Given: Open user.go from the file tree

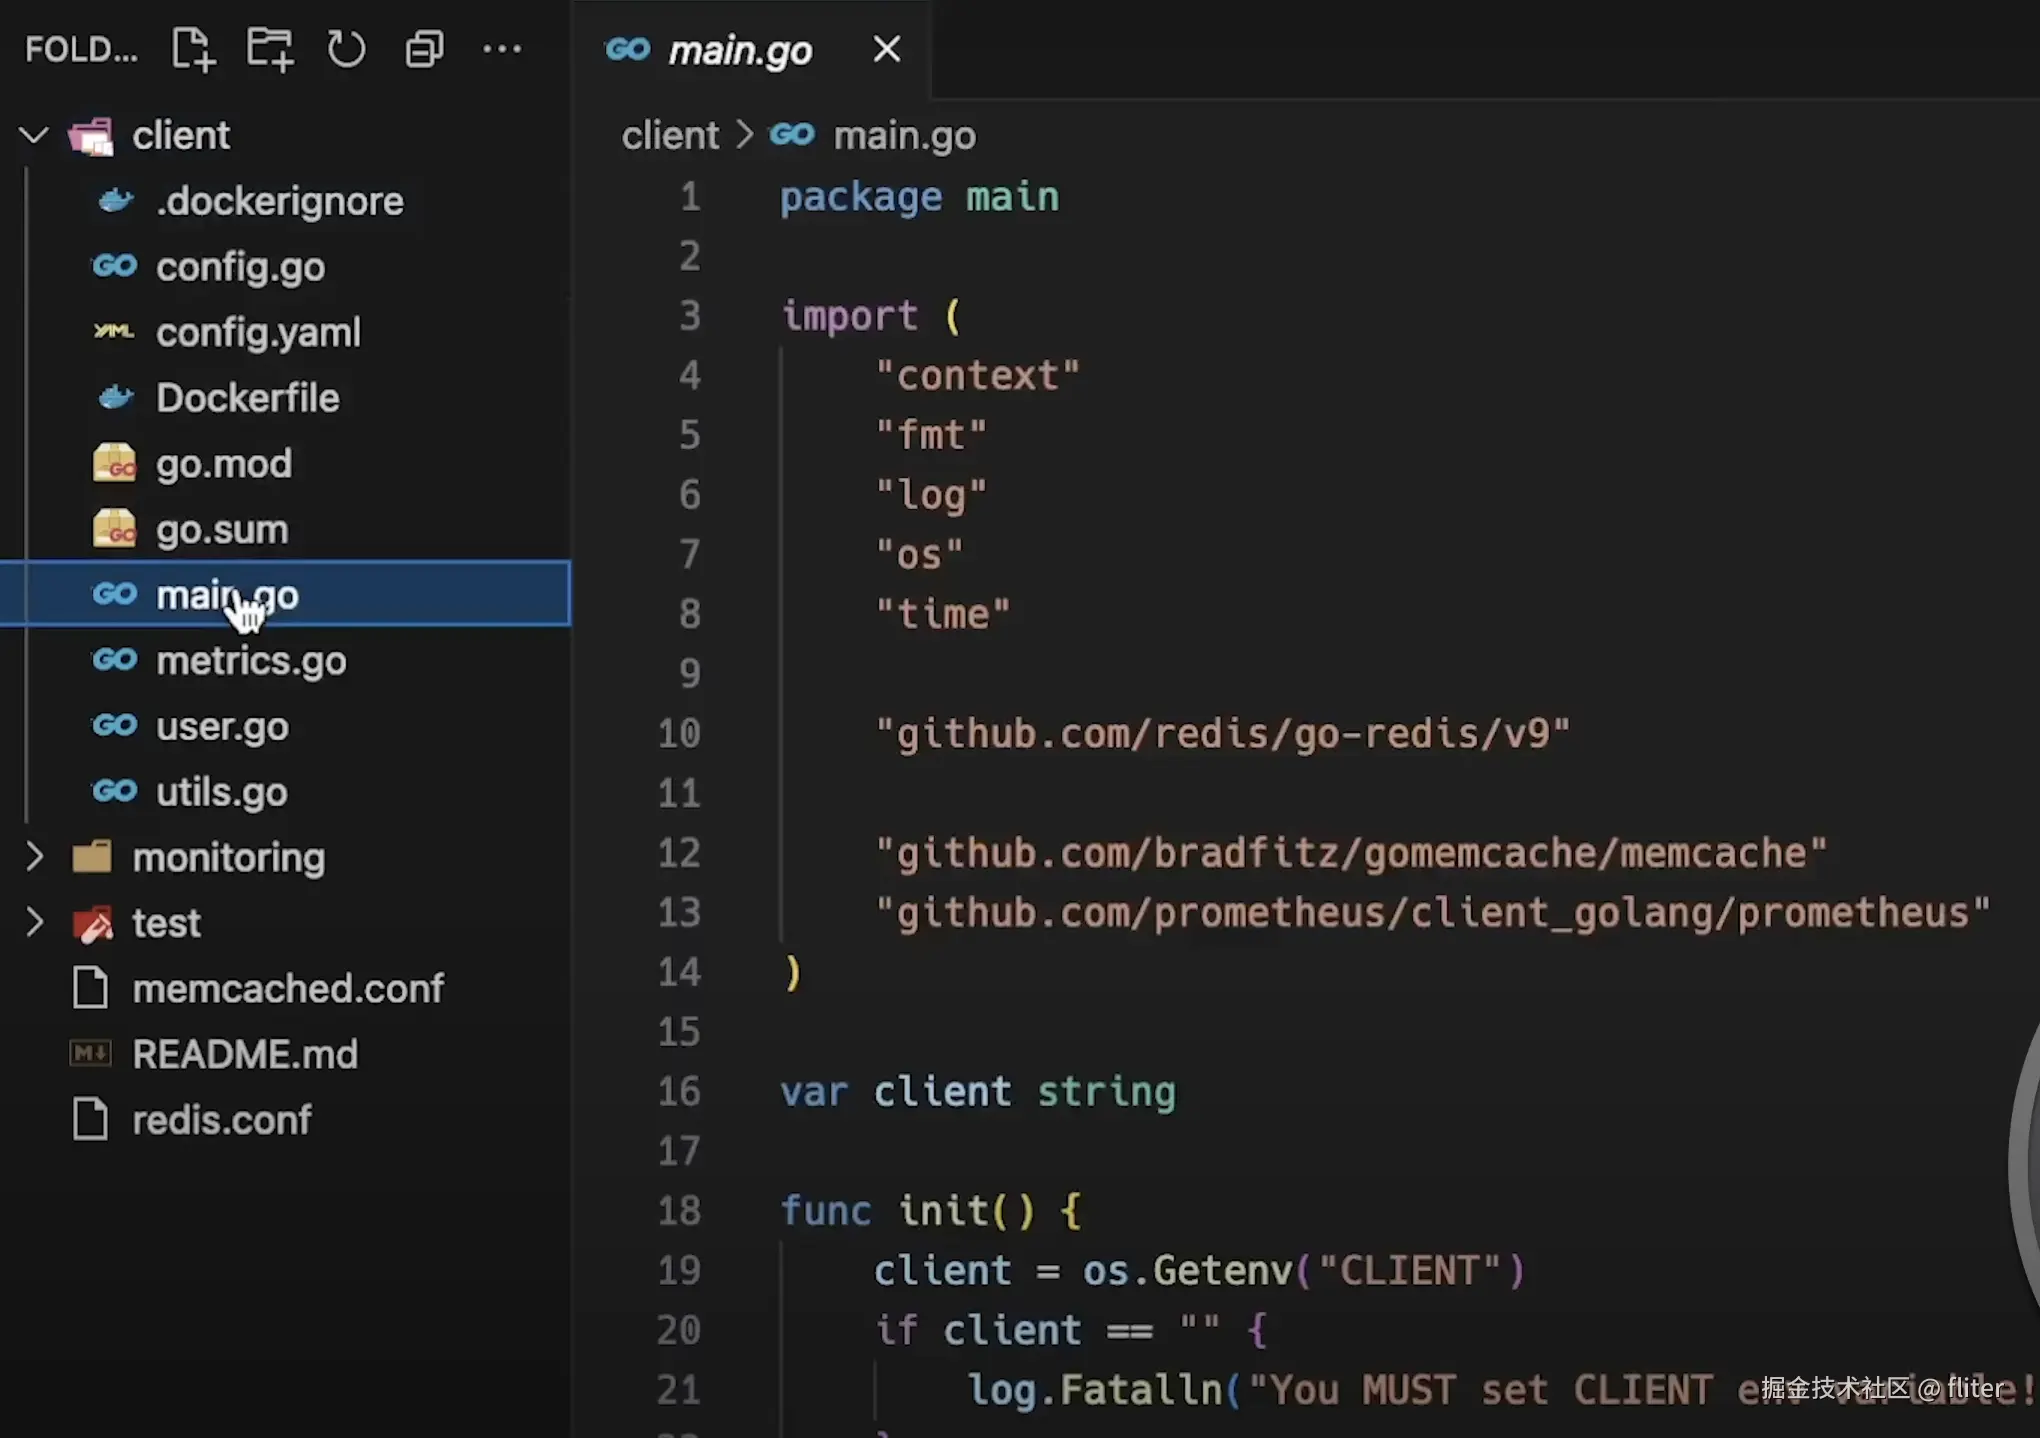Looking at the screenshot, I should tap(222, 727).
